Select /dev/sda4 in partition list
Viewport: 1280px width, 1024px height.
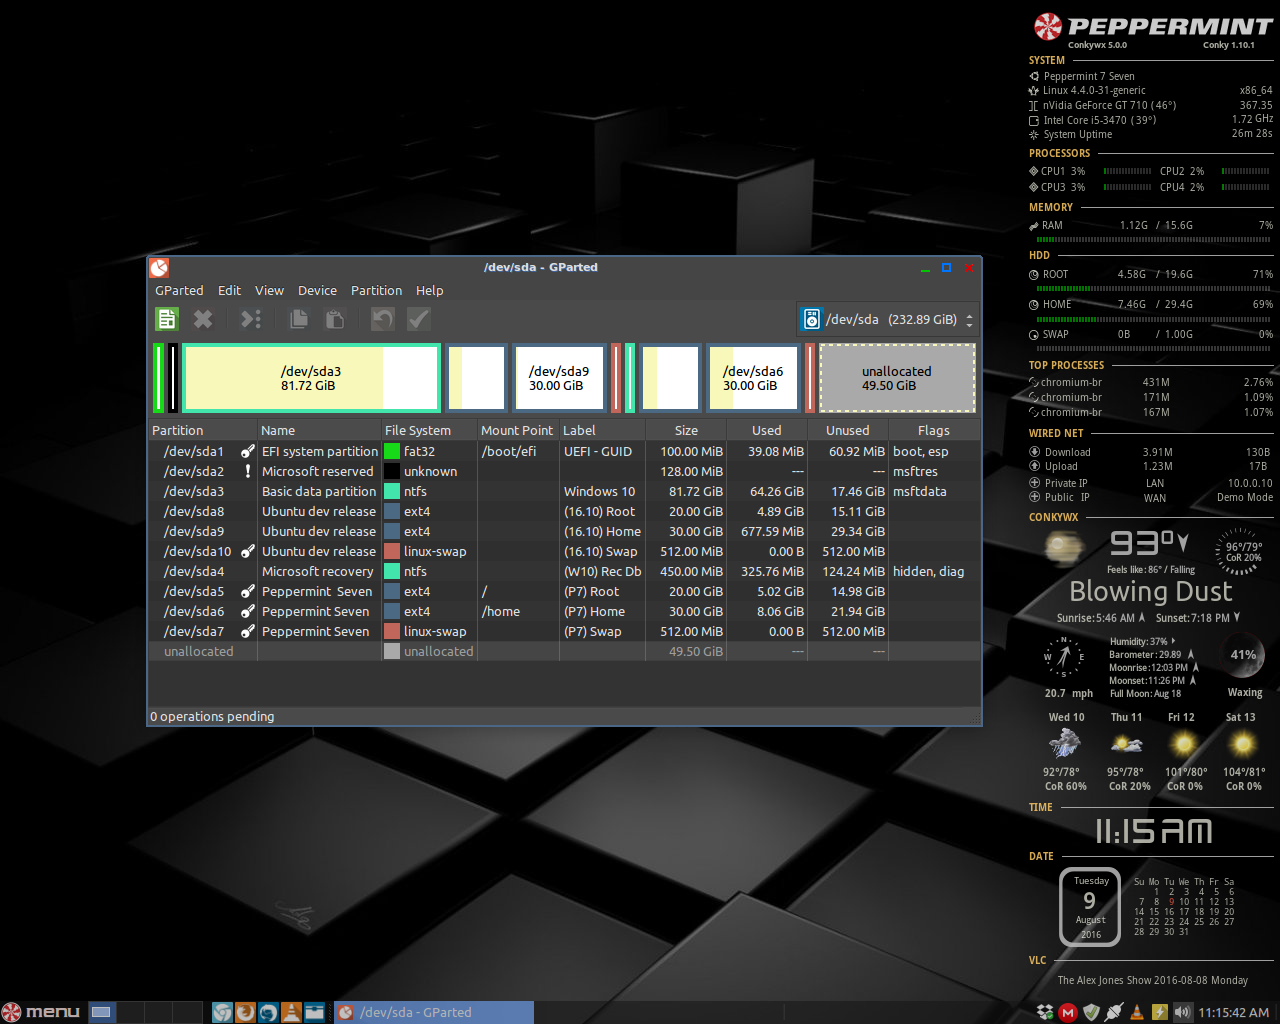[x=564, y=571]
